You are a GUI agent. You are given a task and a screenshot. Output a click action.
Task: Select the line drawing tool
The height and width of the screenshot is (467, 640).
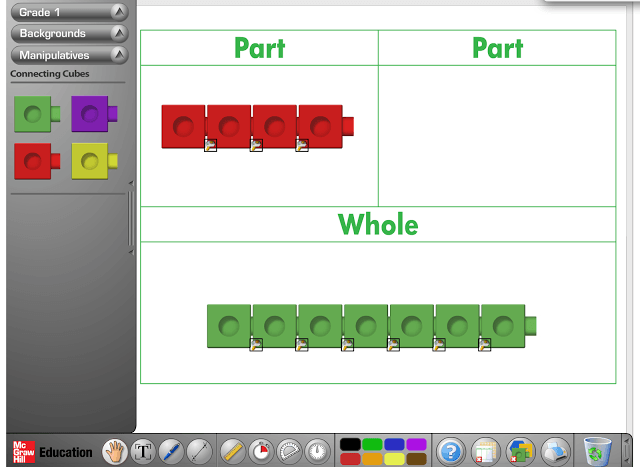tap(199, 451)
